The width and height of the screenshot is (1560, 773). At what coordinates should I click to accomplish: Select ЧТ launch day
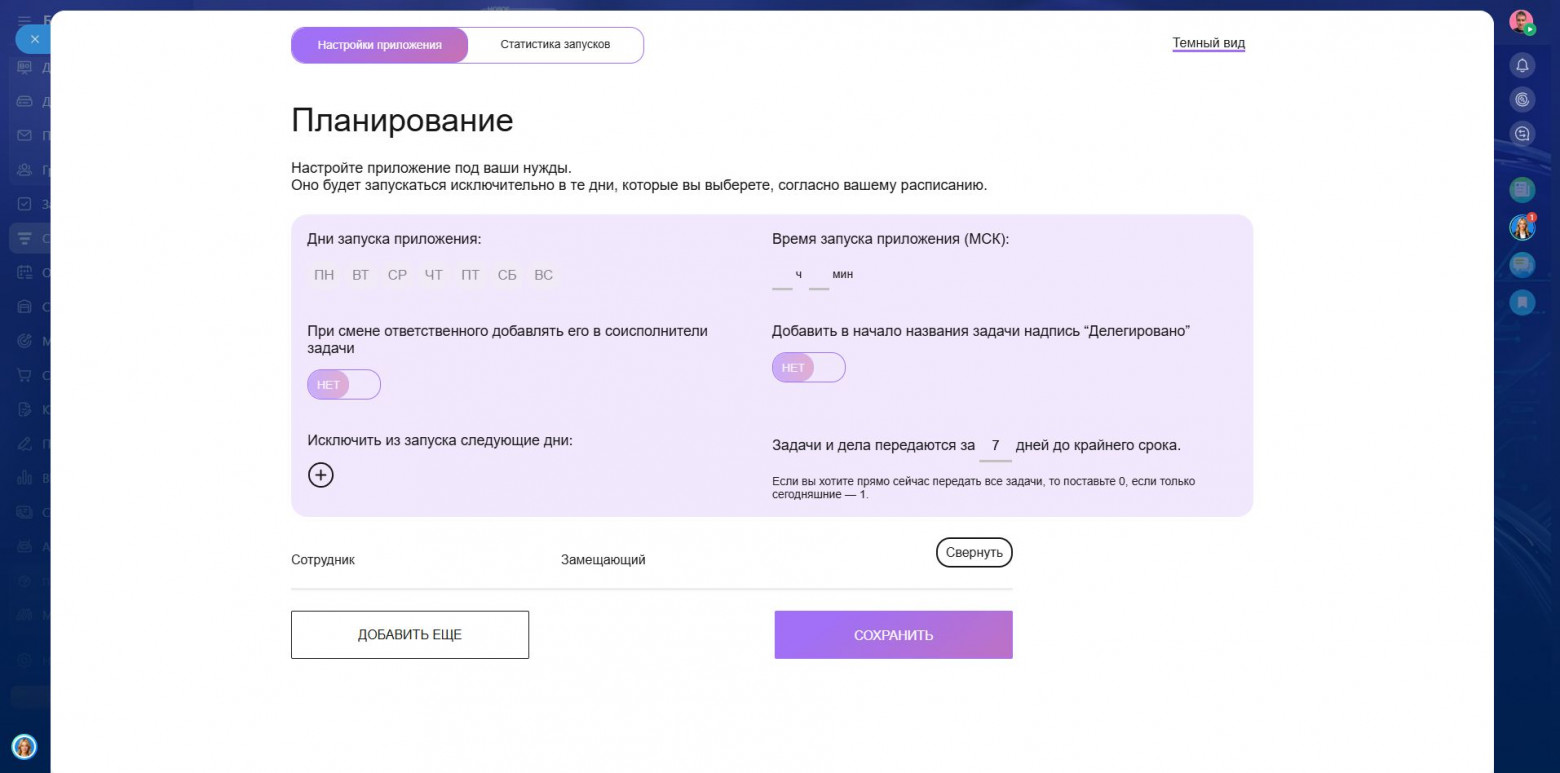coord(433,275)
